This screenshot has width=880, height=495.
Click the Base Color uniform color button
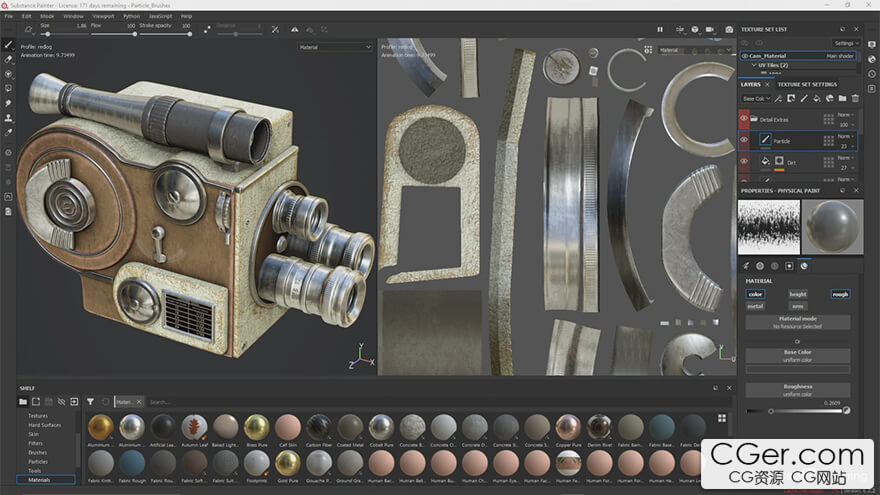(x=798, y=355)
